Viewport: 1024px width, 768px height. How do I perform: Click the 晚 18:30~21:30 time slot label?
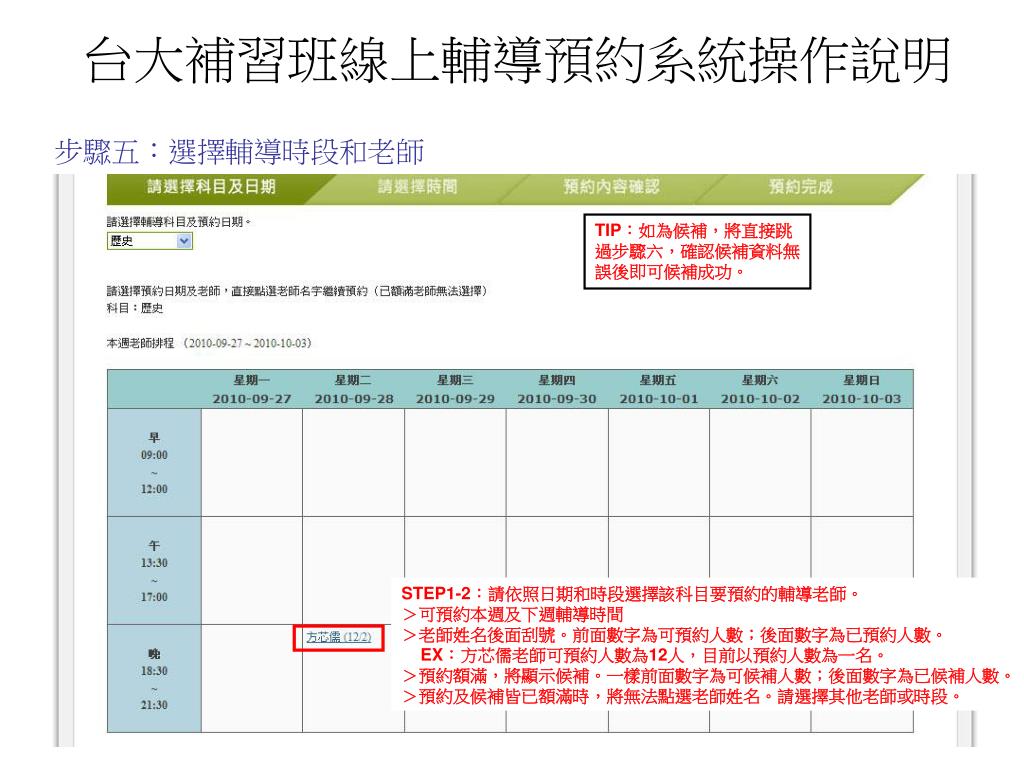(x=154, y=679)
